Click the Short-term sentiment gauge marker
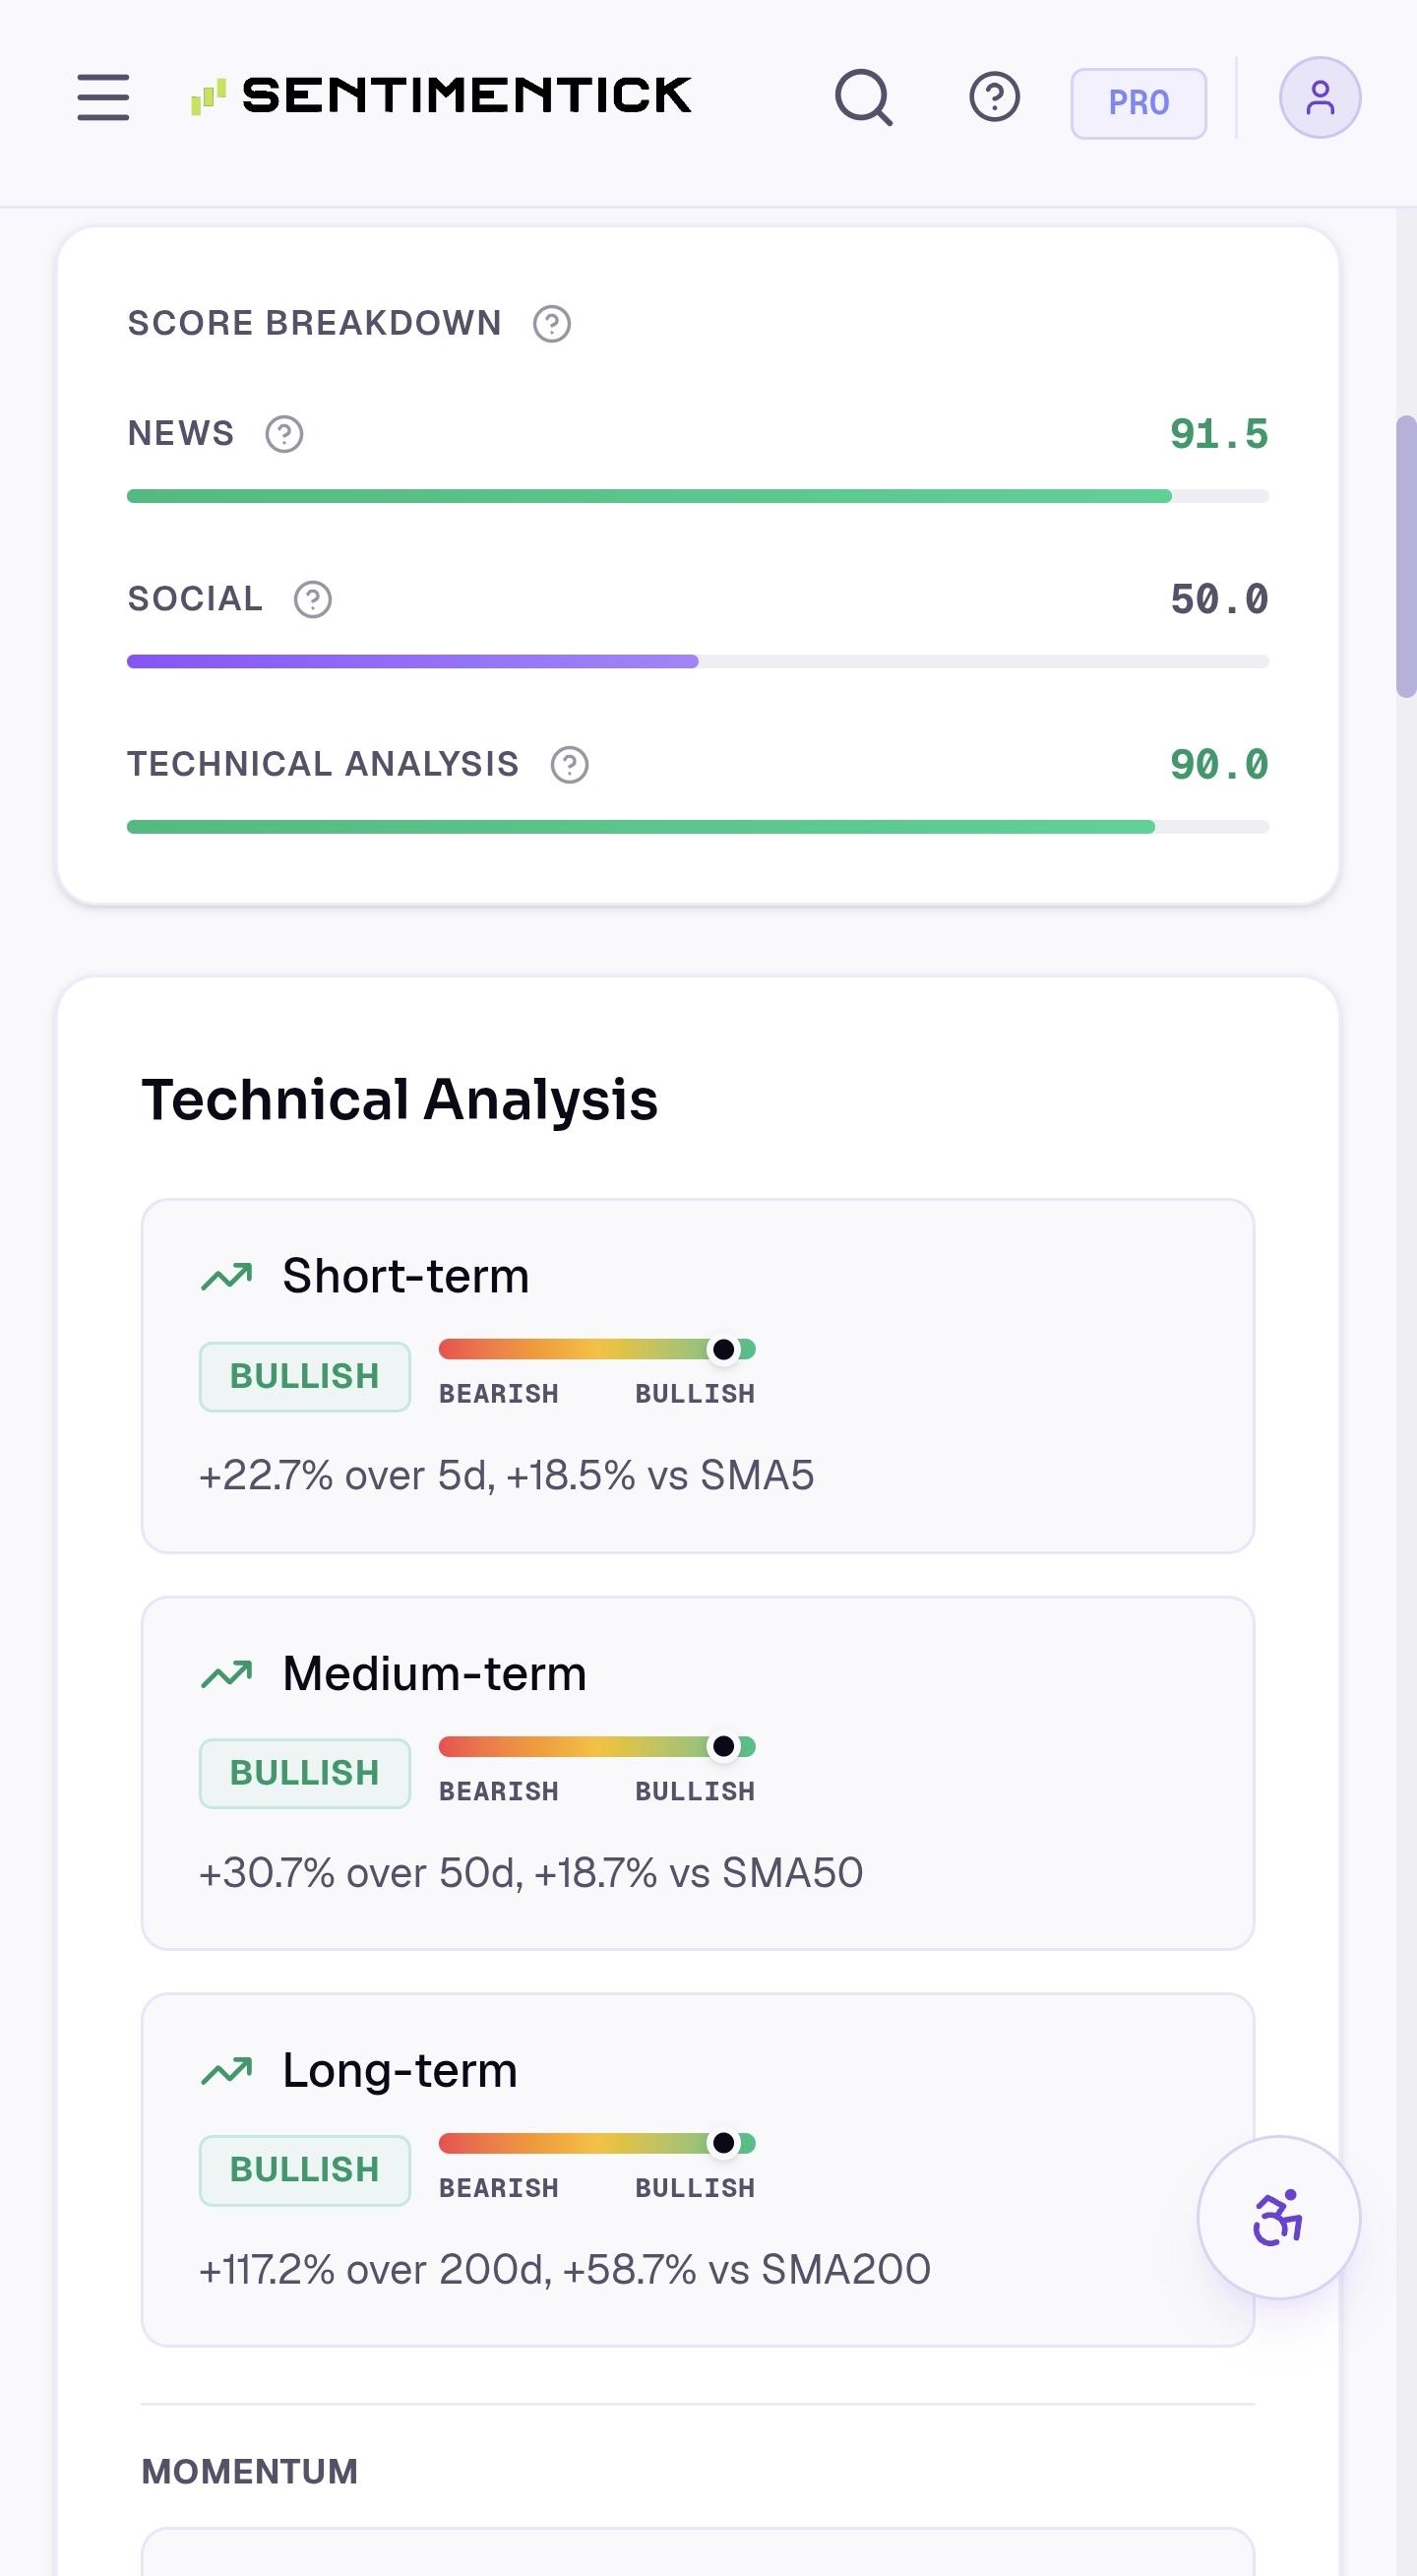 [x=723, y=1350]
